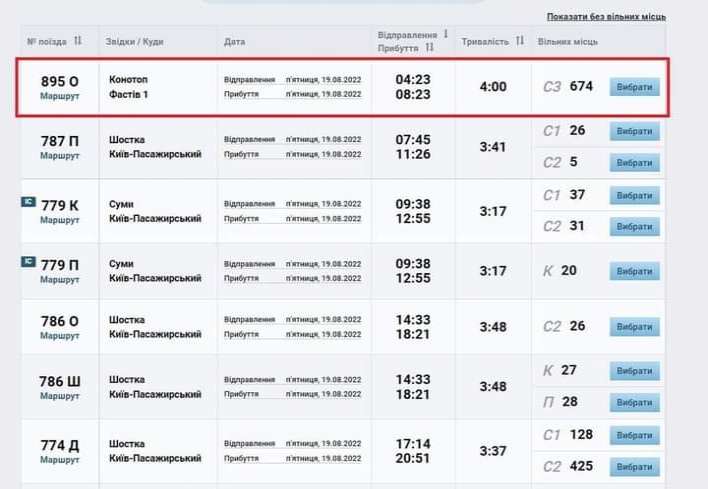
Task: Open Маршрут link for train 774 Д
Action: point(60,460)
